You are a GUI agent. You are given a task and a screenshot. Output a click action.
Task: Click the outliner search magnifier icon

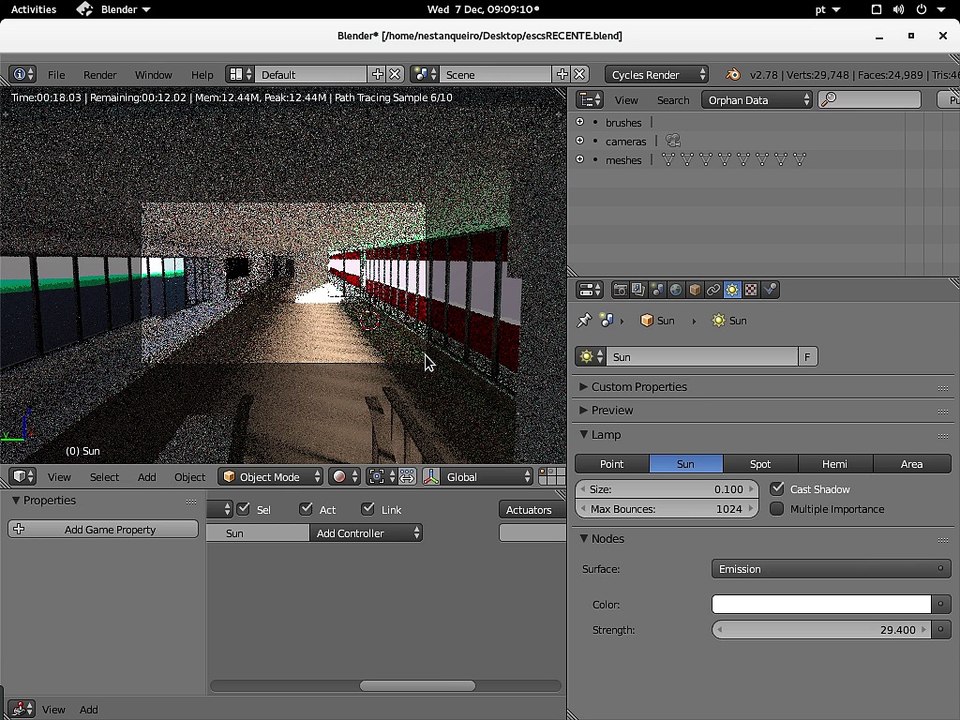click(828, 99)
